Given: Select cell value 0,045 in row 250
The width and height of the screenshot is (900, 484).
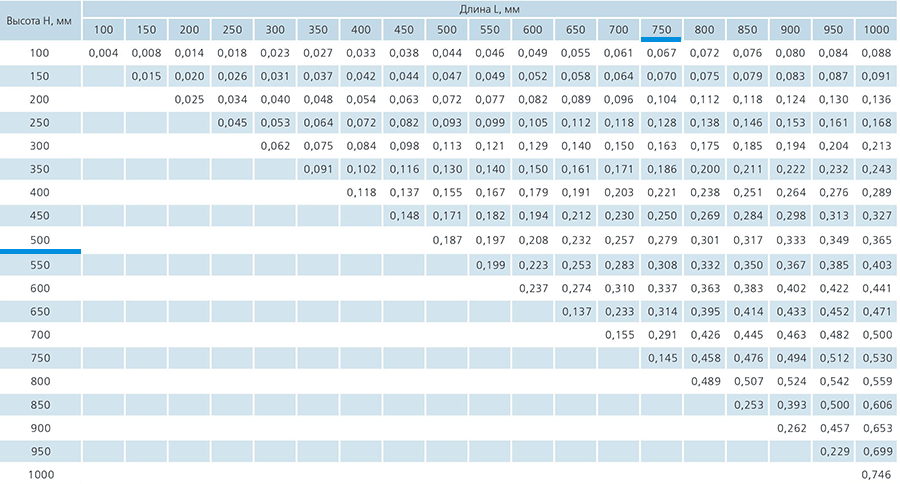Looking at the screenshot, I should pos(232,123).
